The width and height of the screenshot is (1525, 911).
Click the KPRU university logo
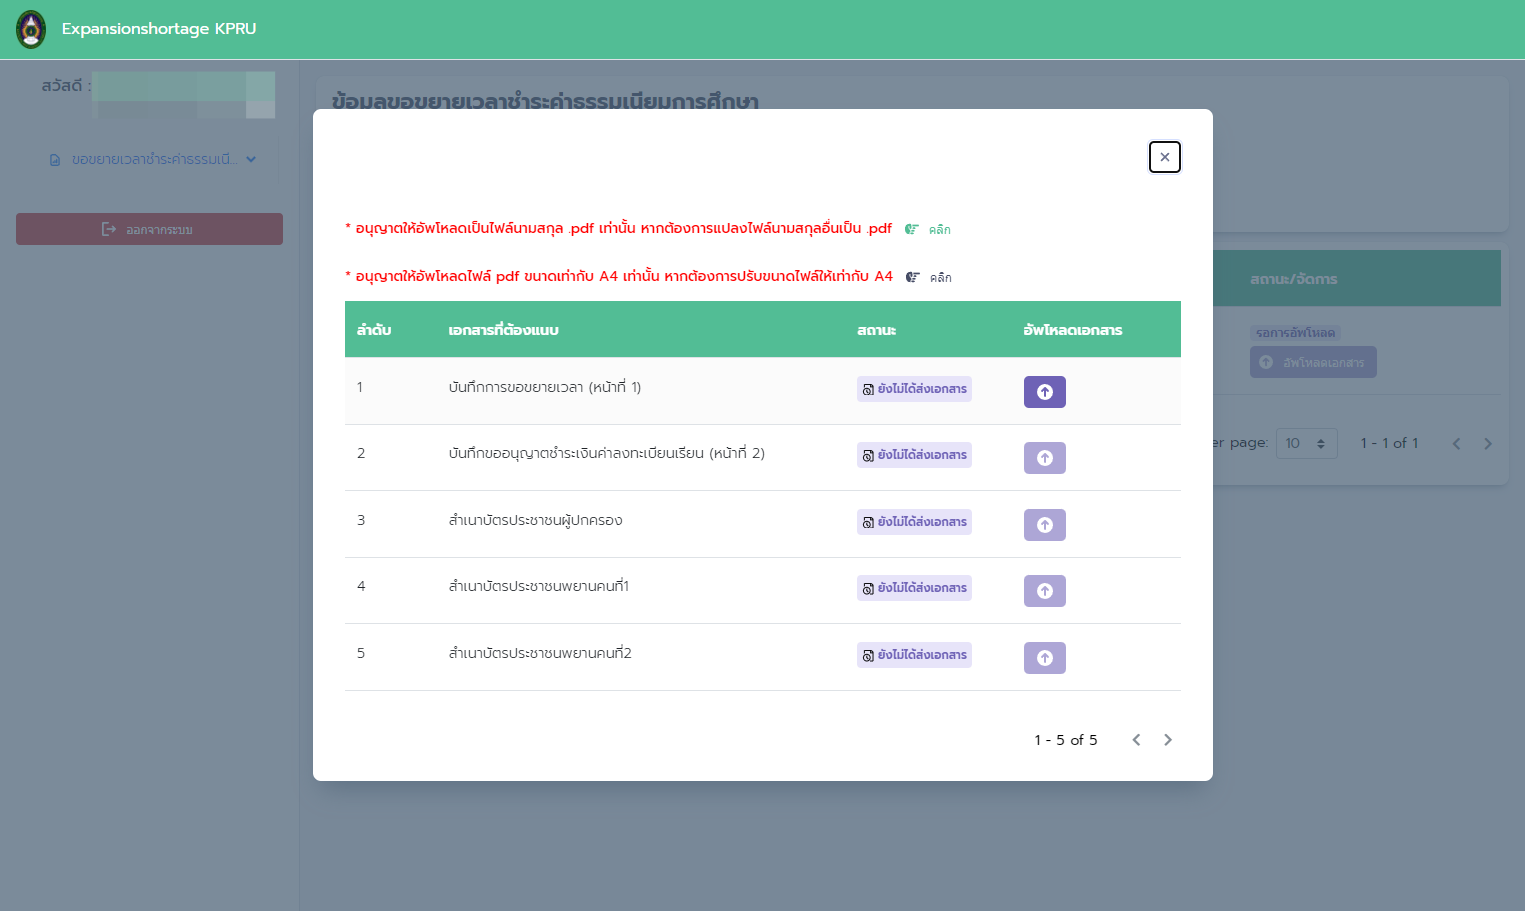click(31, 30)
